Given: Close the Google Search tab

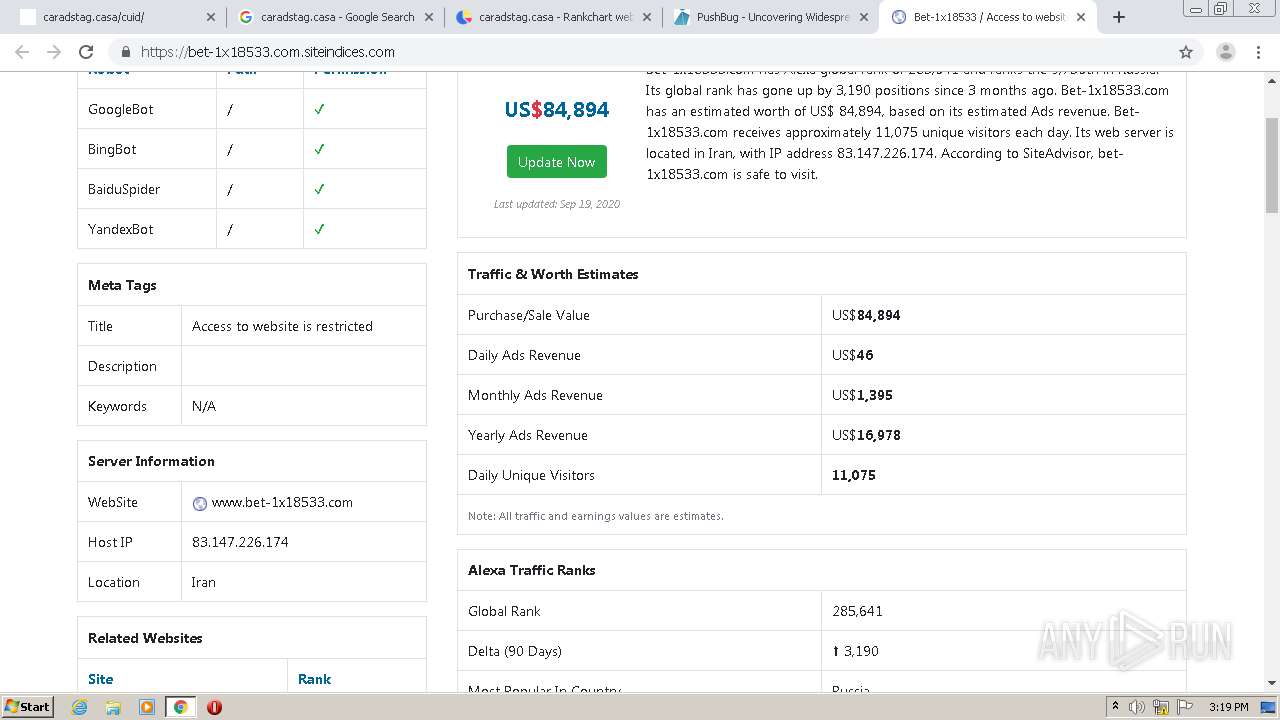Looking at the screenshot, I should coord(428,17).
